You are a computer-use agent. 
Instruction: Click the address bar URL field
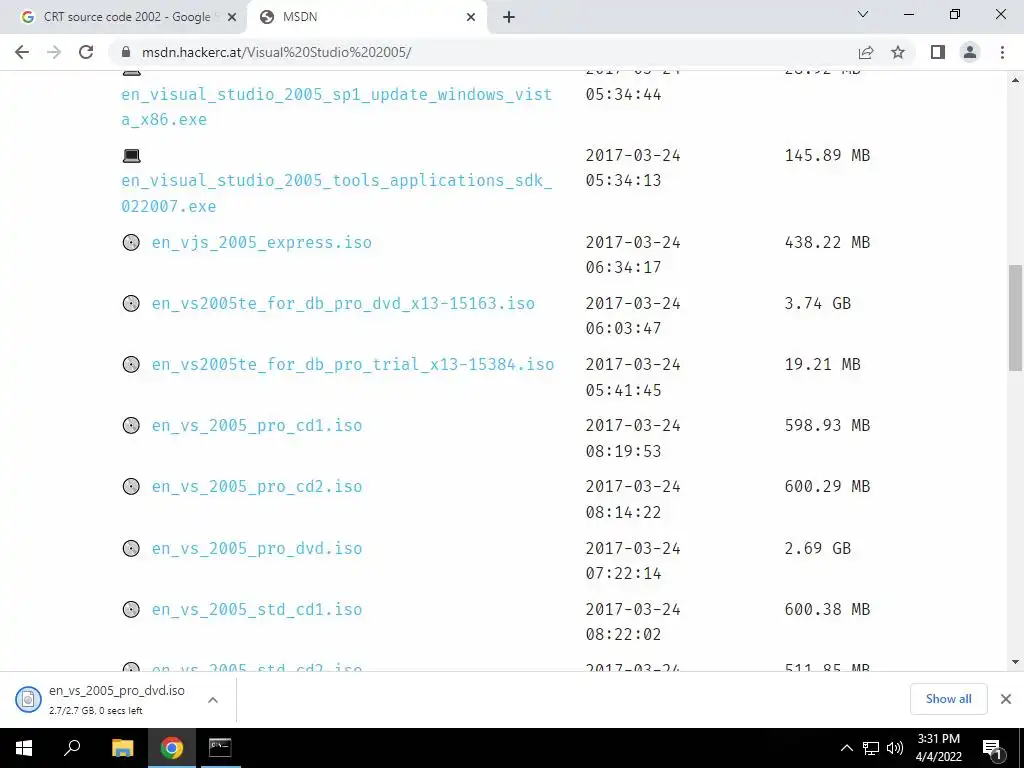point(483,52)
